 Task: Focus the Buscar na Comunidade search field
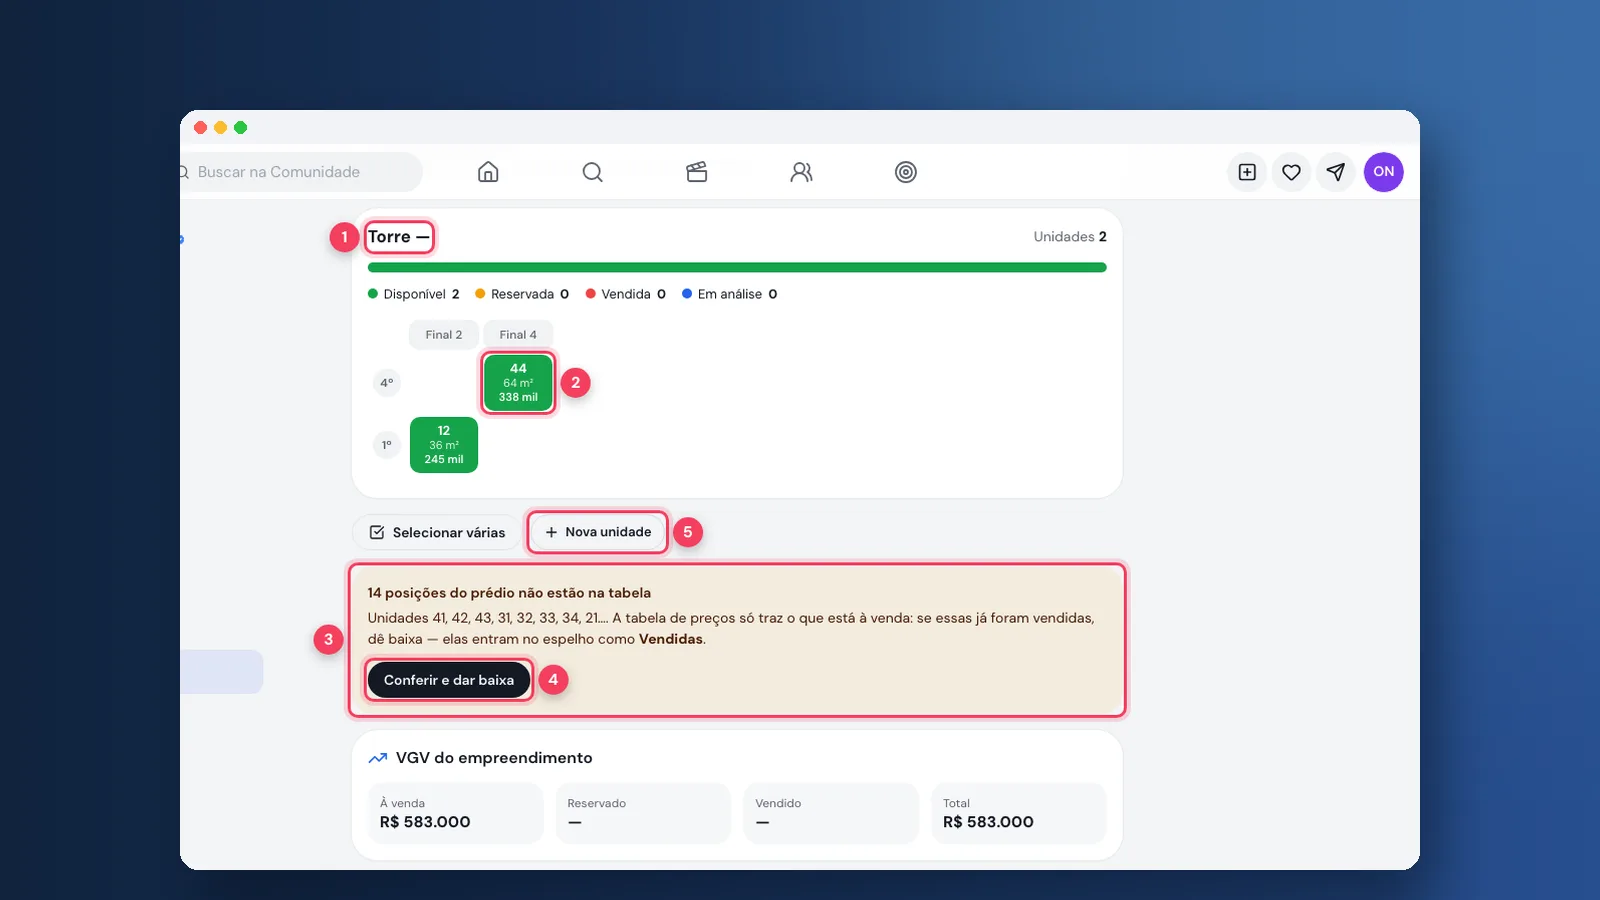coord(300,172)
